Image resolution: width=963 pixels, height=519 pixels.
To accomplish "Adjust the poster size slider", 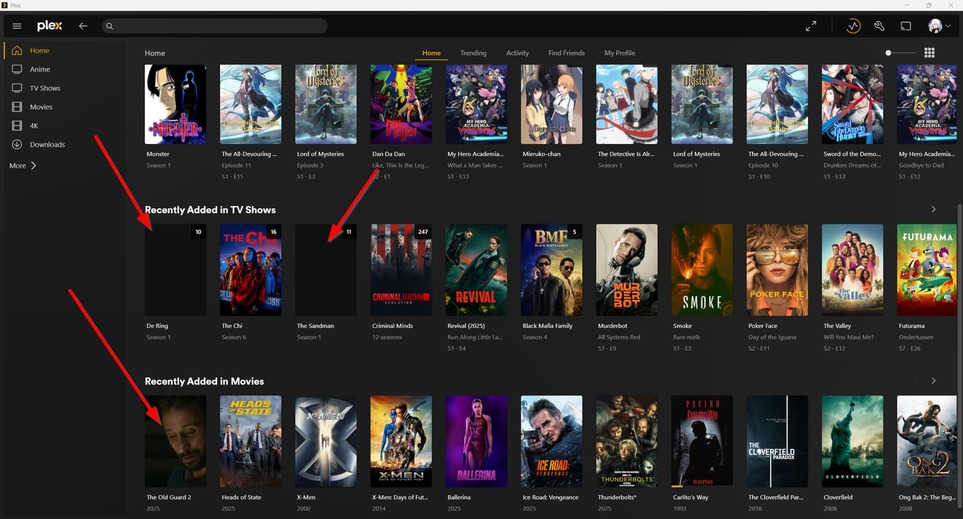I will pyautogui.click(x=900, y=53).
